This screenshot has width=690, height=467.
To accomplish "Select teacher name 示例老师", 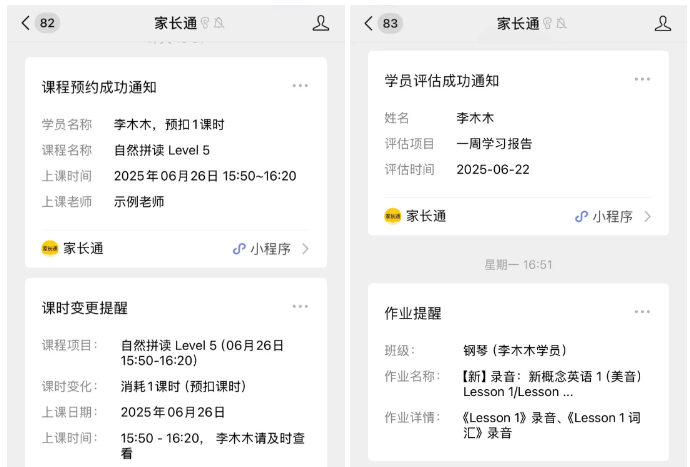I will (x=139, y=202).
